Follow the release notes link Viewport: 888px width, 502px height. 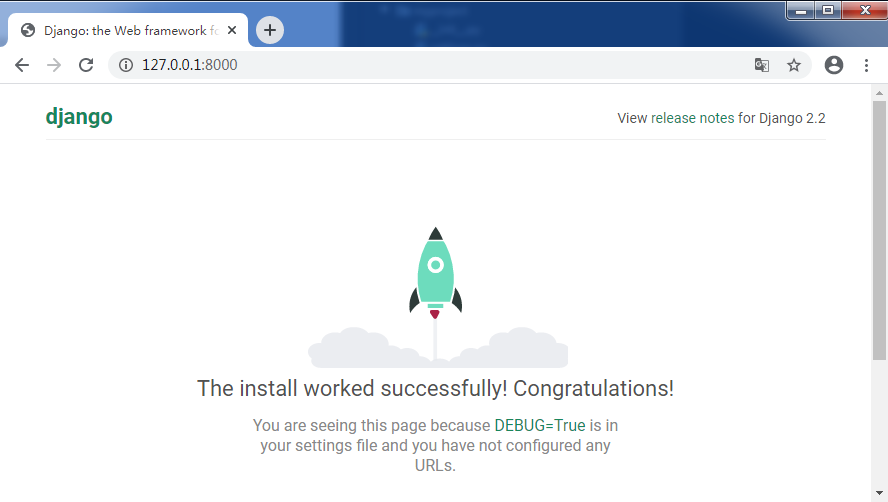pyautogui.click(x=693, y=118)
